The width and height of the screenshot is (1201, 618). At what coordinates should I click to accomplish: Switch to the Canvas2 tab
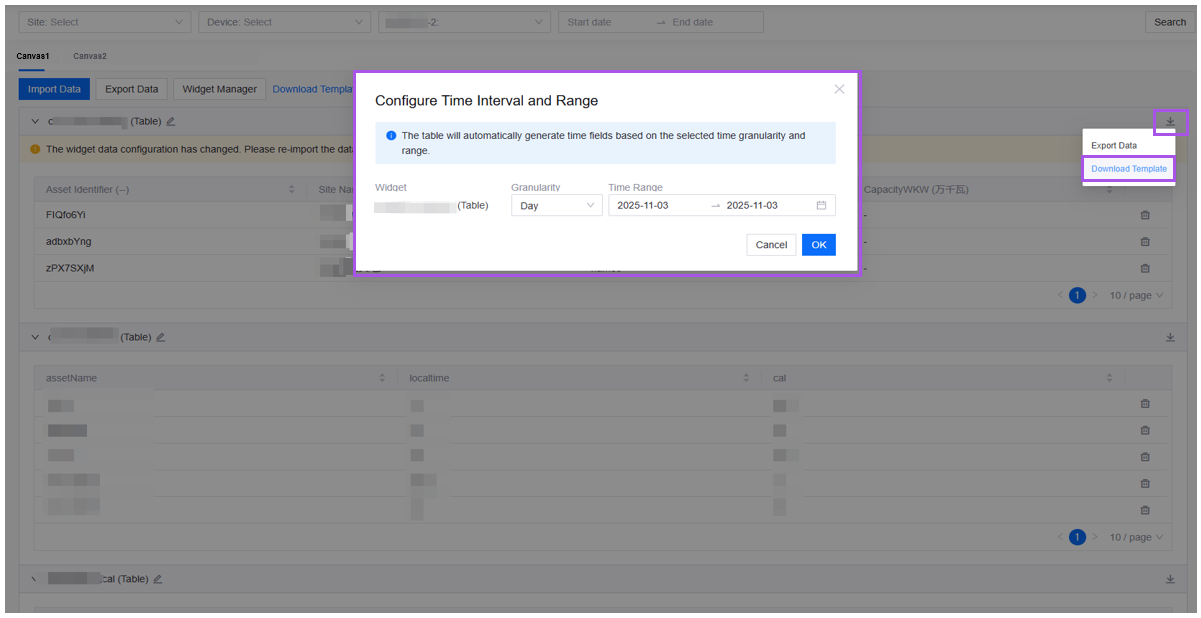point(90,56)
